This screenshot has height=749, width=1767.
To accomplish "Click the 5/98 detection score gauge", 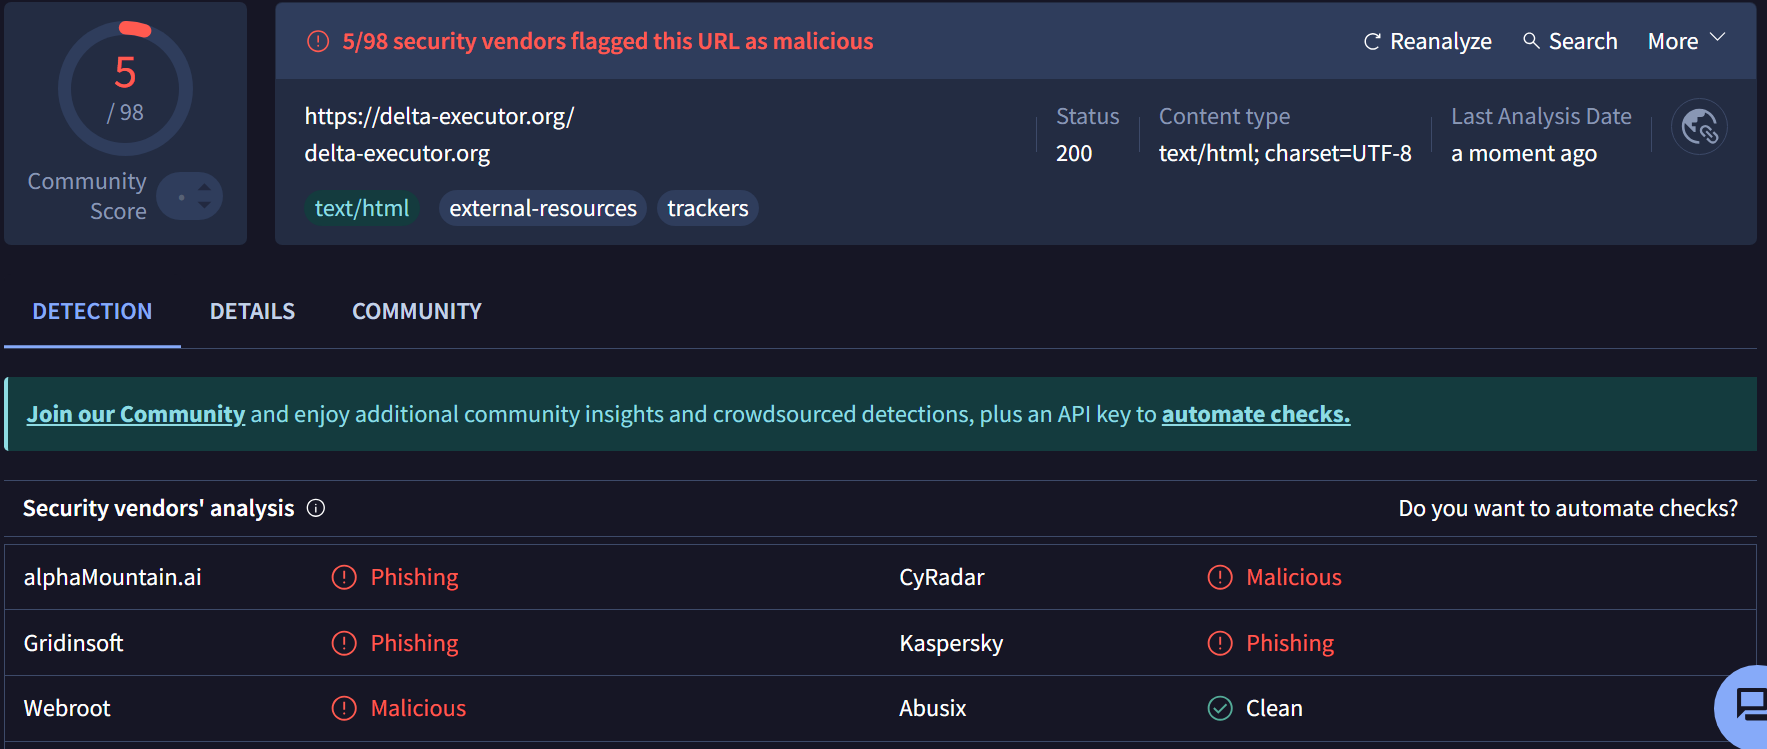I will click(125, 89).
